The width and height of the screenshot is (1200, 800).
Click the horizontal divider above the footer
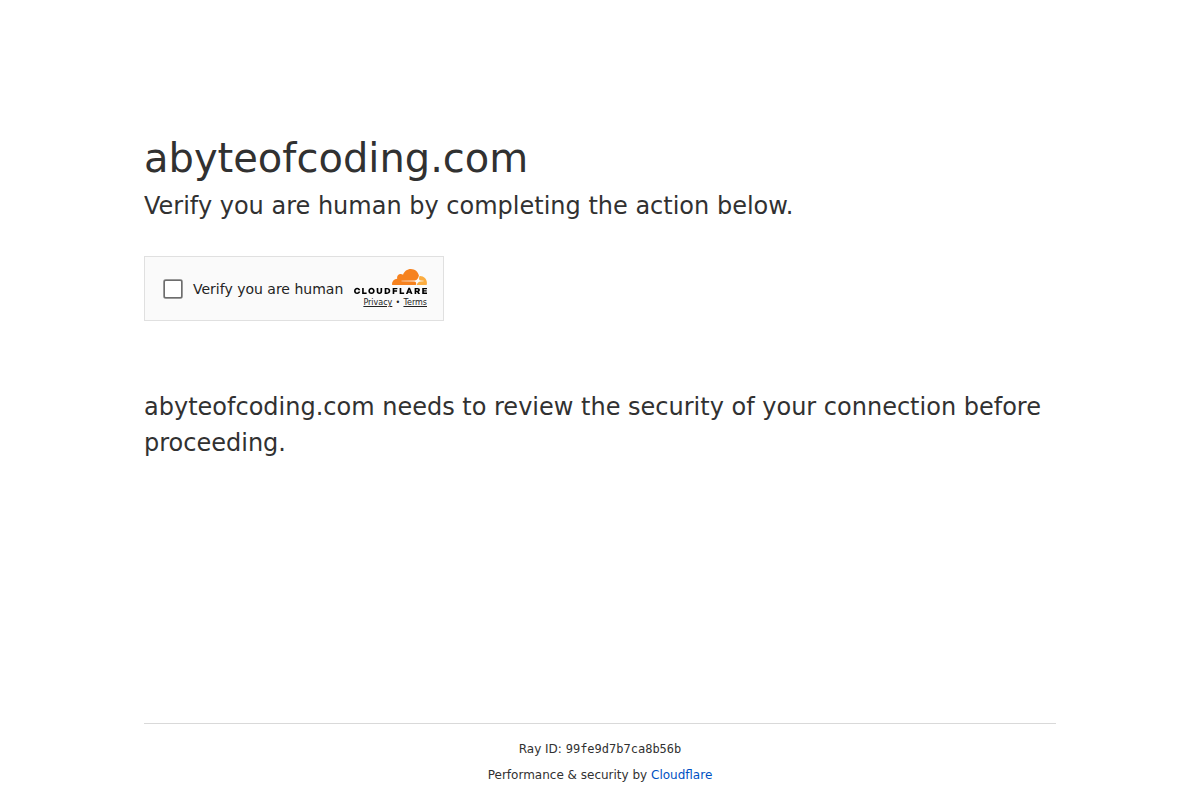pyautogui.click(x=600, y=723)
